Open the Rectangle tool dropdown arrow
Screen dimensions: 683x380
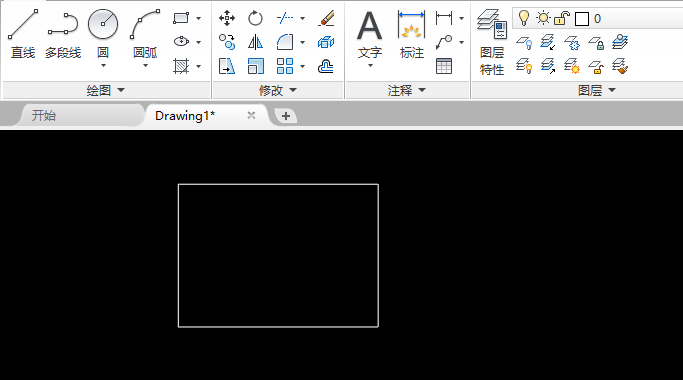click(199, 18)
